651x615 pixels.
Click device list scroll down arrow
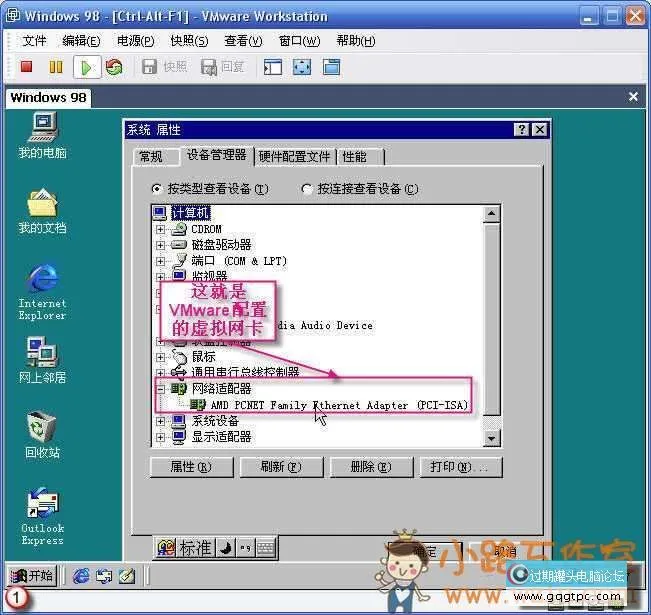[x=492, y=438]
